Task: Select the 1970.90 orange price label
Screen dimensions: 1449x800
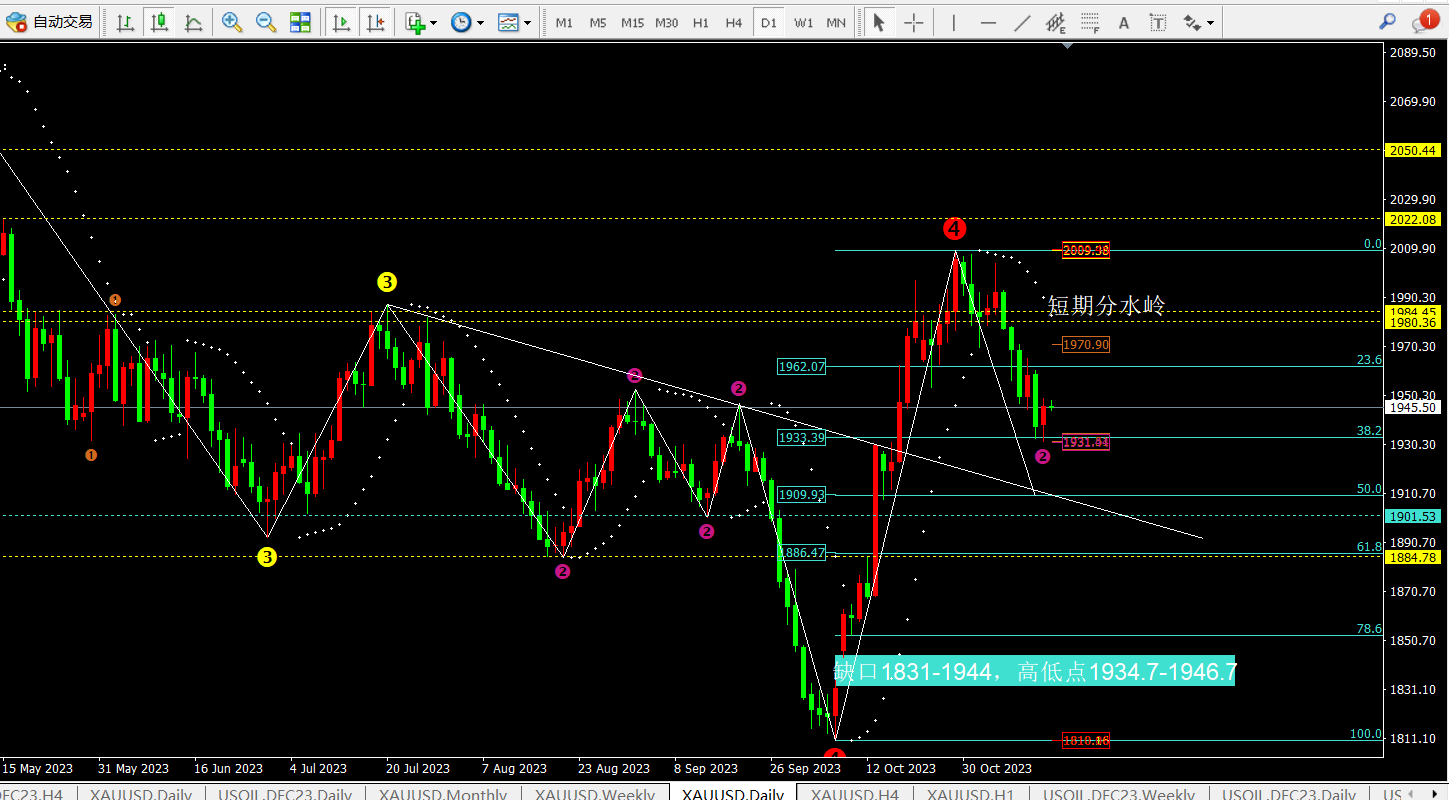Action: (x=1086, y=345)
